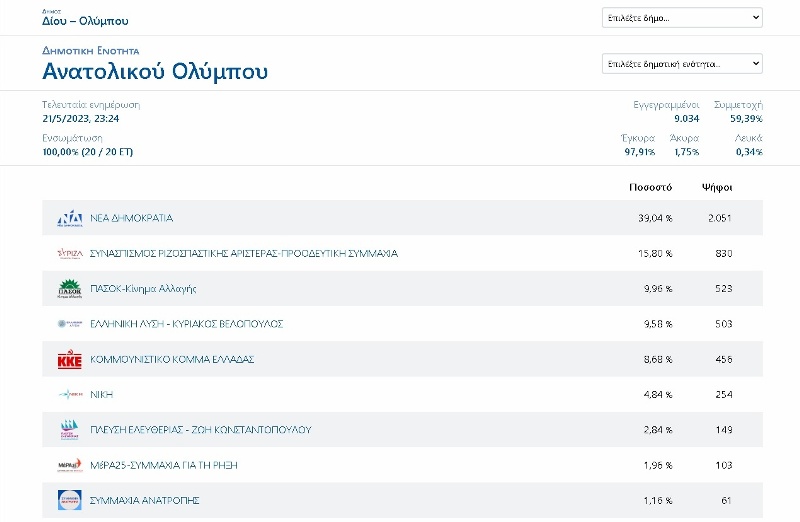
Task: Select ΕΛΛΗΝΙΚΗ ΛΥΣΗ - ΚΥΡΙΑΚΟΣ ΒΕΛΟΠΟΥΛΟΣ name
Action: point(187,324)
